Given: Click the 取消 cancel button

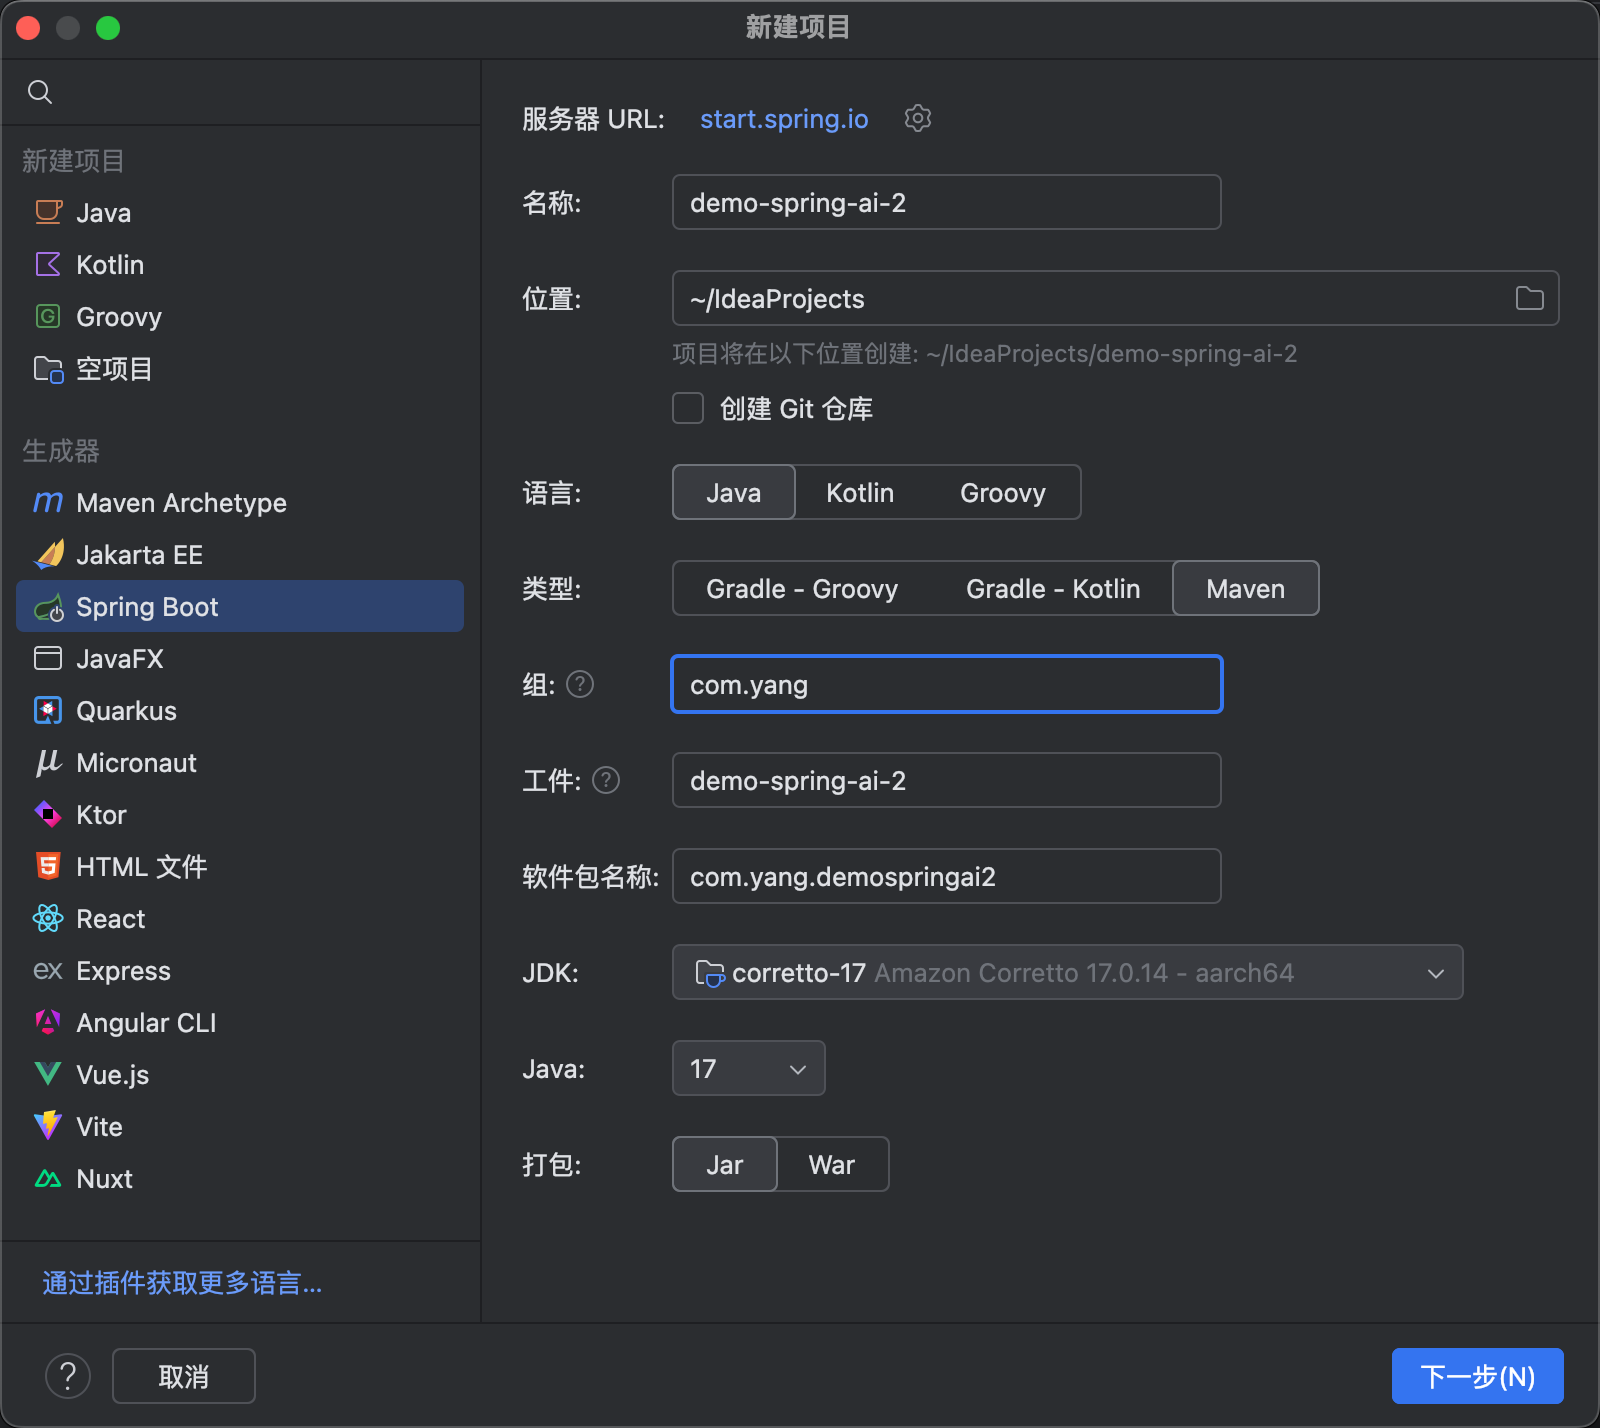Looking at the screenshot, I should point(184,1376).
